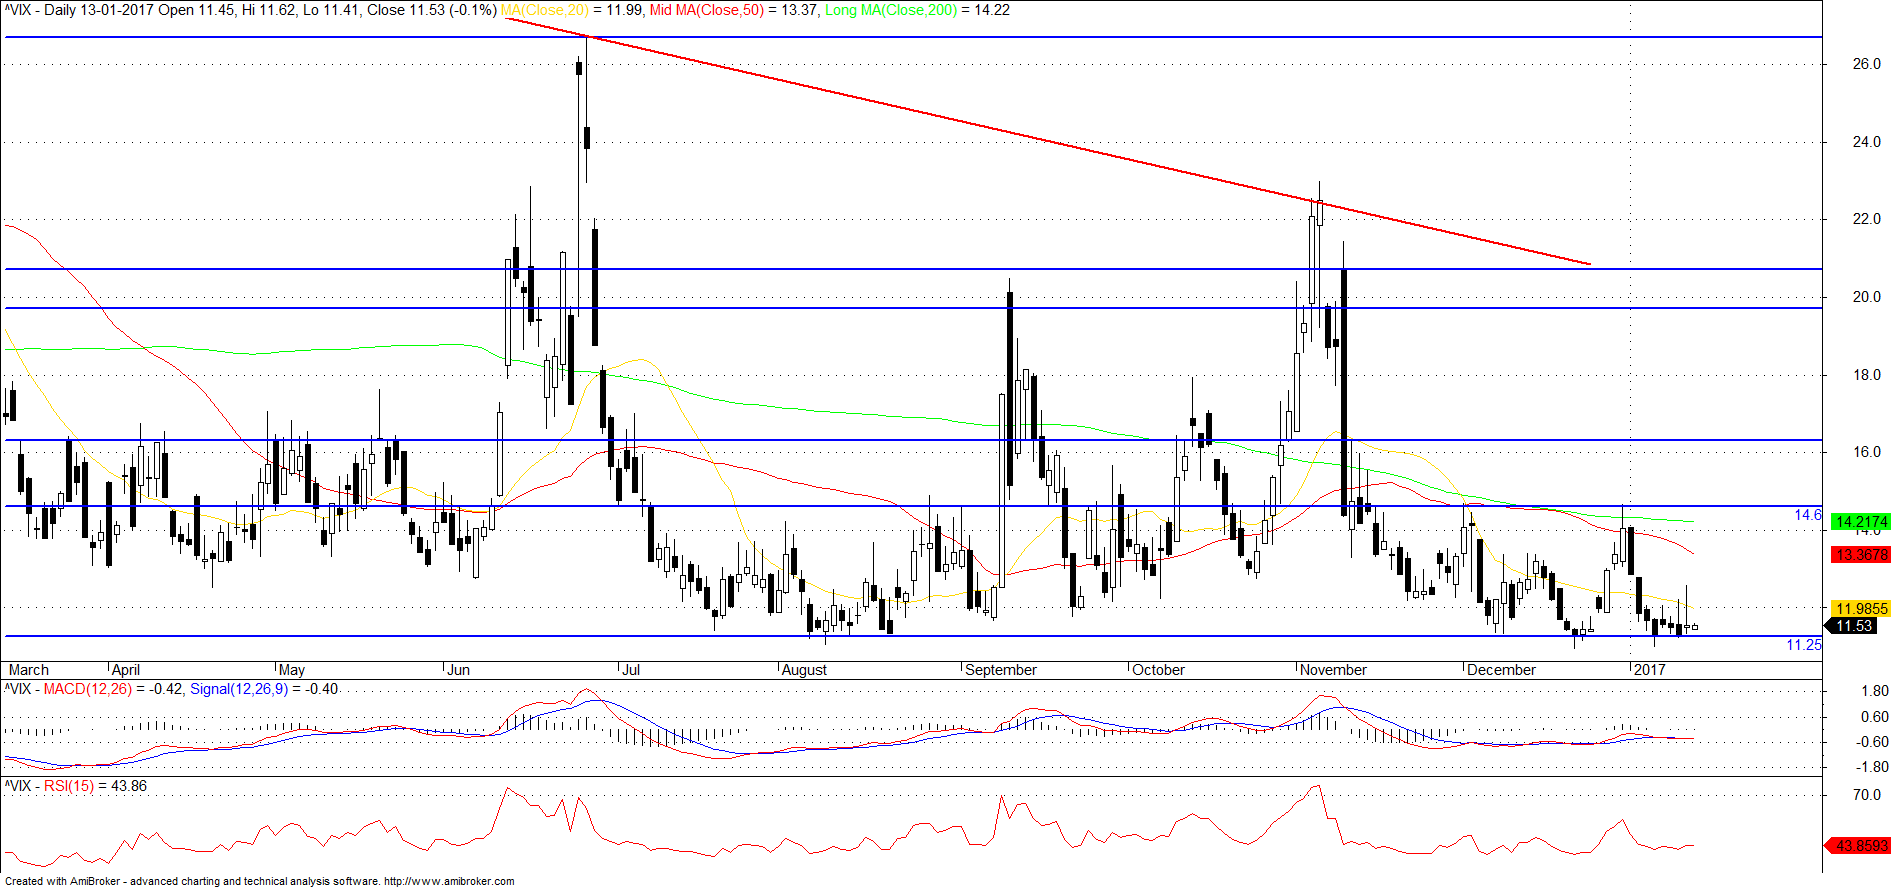Select the 11.25 support level label
Screen dimensions: 1891x888
(1804, 644)
